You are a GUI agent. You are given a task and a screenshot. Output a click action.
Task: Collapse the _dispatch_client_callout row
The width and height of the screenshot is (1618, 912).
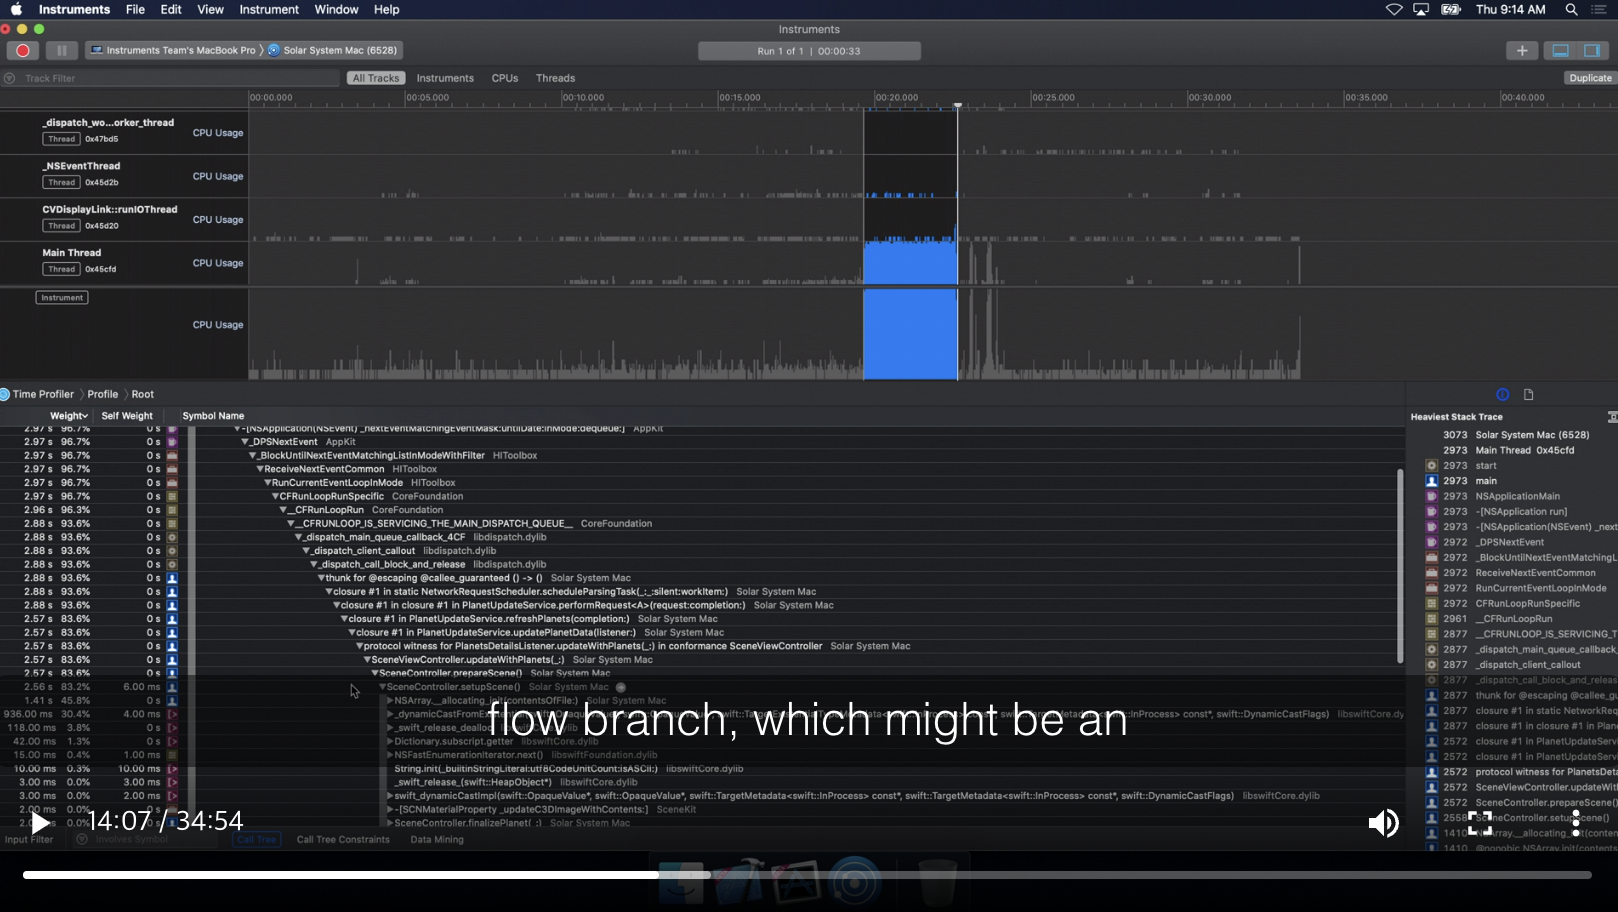[306, 551]
